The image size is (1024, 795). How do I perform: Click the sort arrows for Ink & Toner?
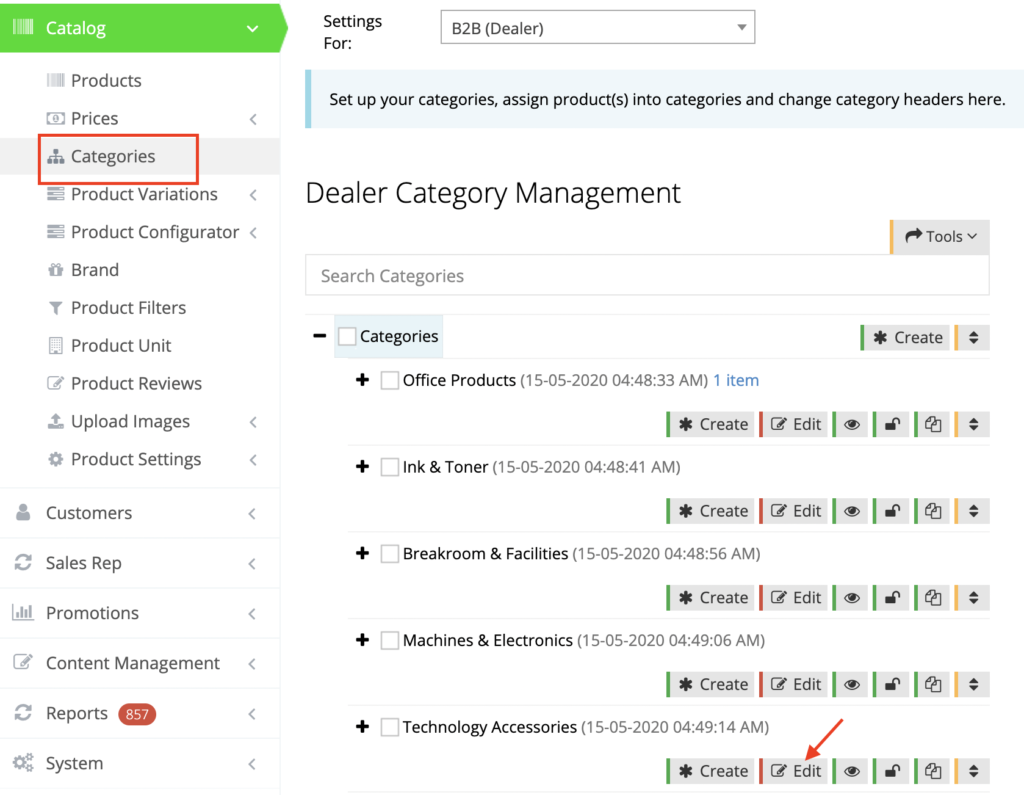point(972,511)
